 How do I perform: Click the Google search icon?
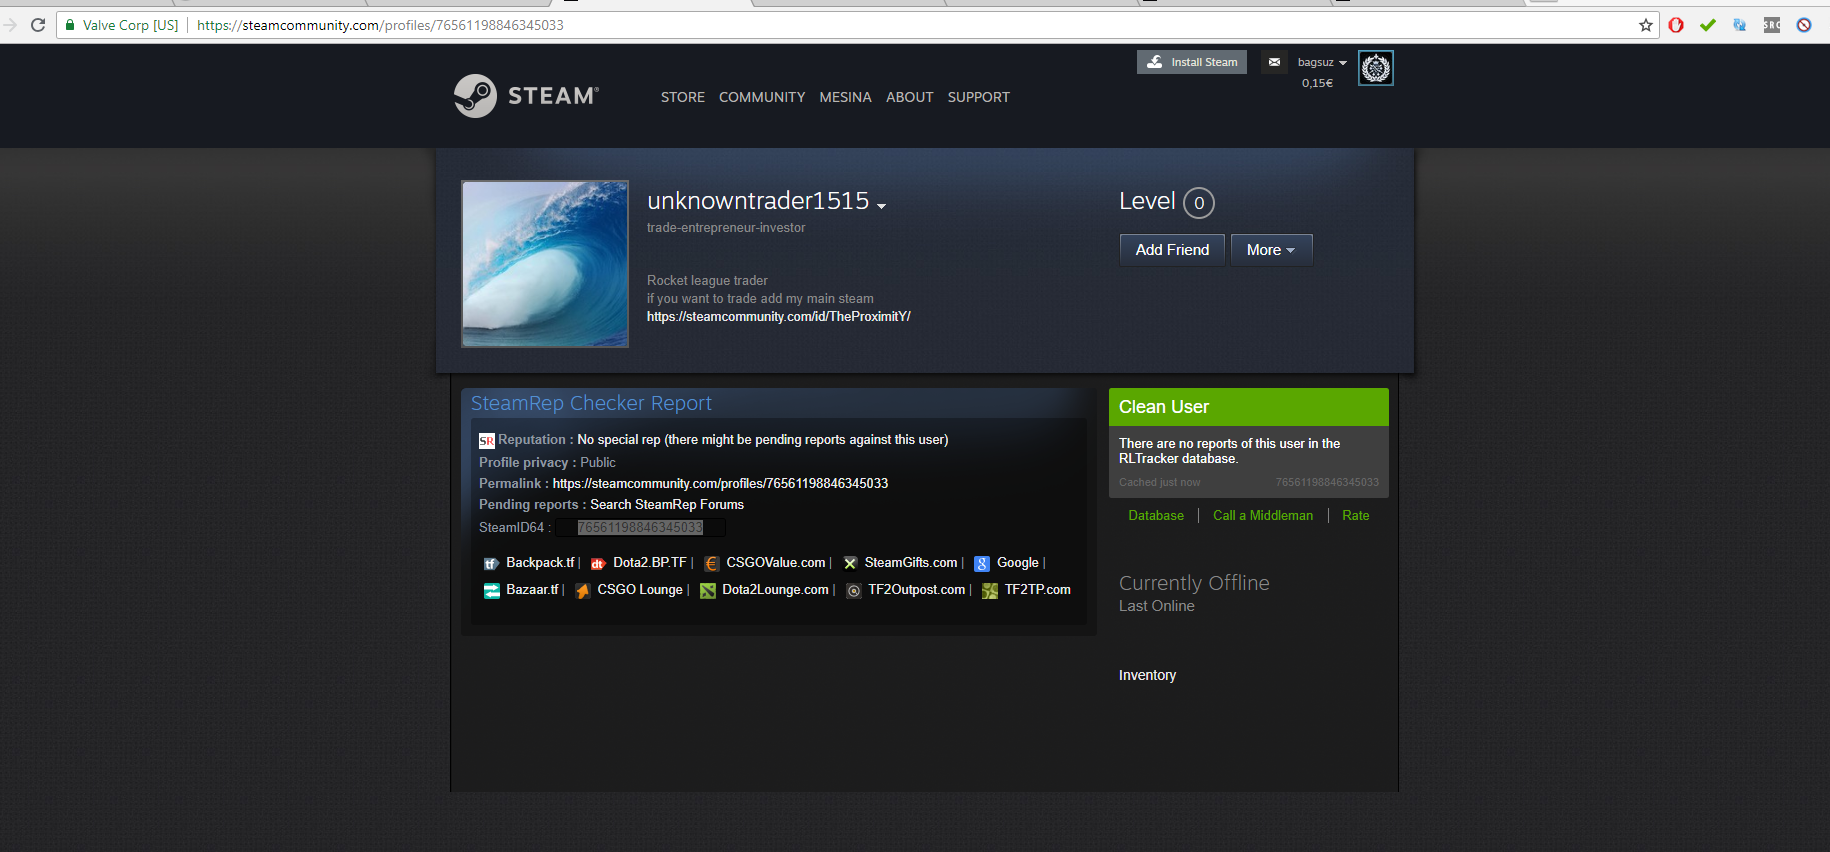[x=982, y=563]
